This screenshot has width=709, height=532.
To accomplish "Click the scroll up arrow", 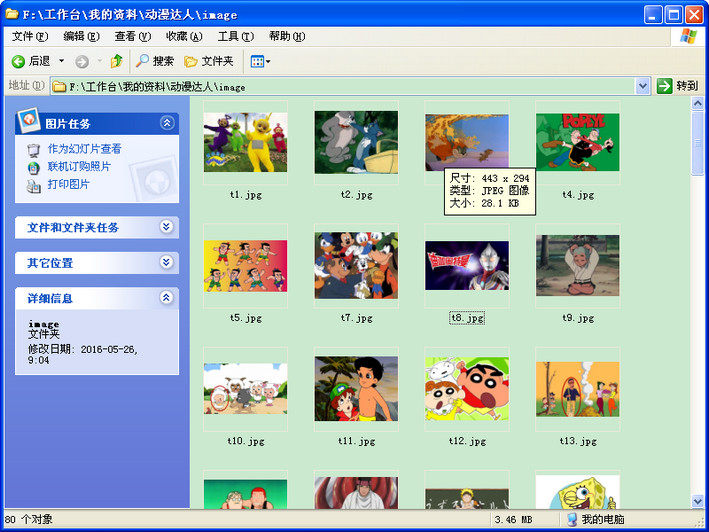I will click(x=697, y=104).
